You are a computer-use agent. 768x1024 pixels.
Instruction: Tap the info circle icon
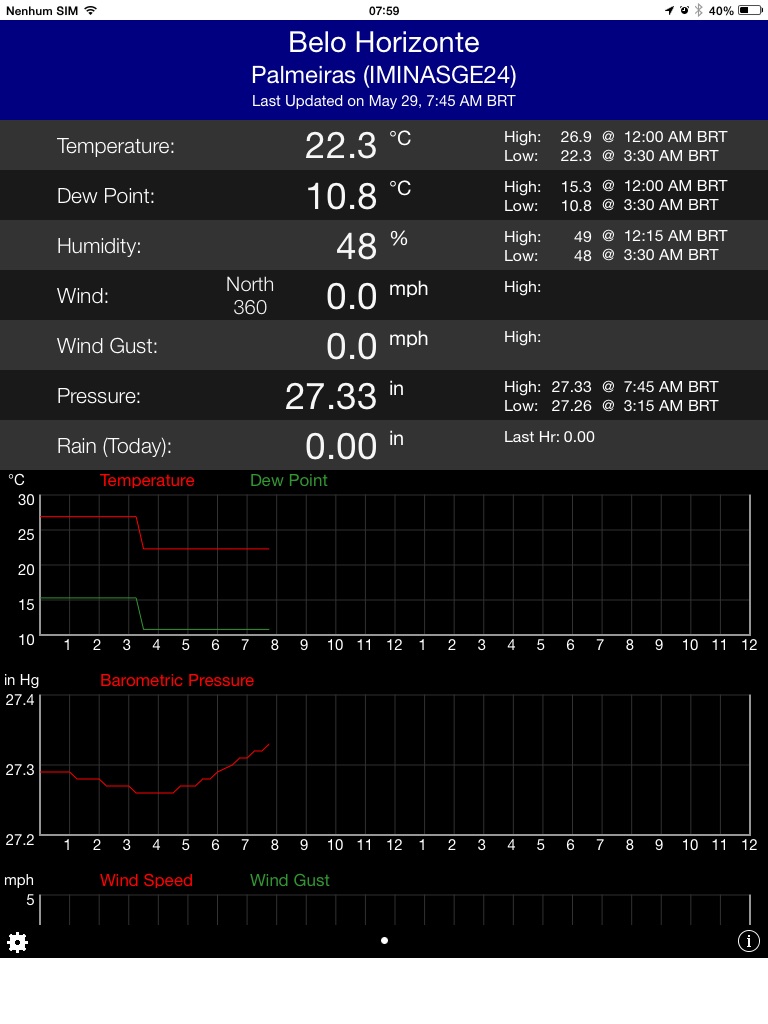click(x=748, y=941)
